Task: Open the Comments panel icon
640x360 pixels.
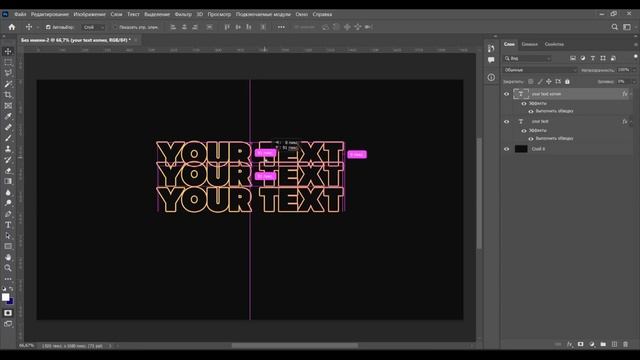Action: coord(491,60)
